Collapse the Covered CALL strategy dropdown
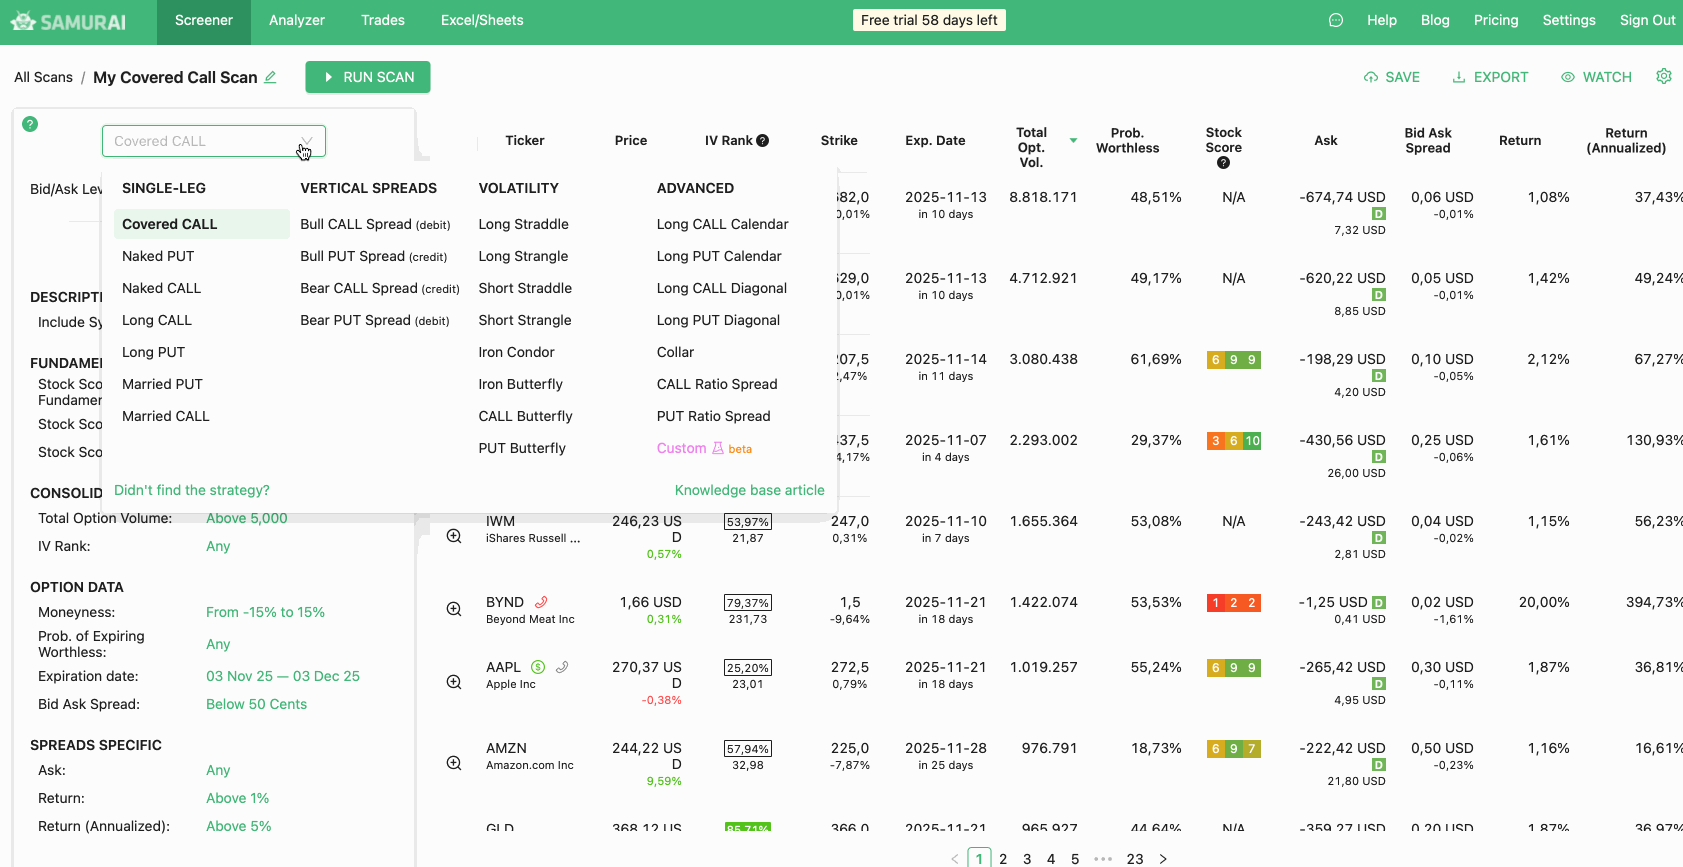 pos(306,141)
